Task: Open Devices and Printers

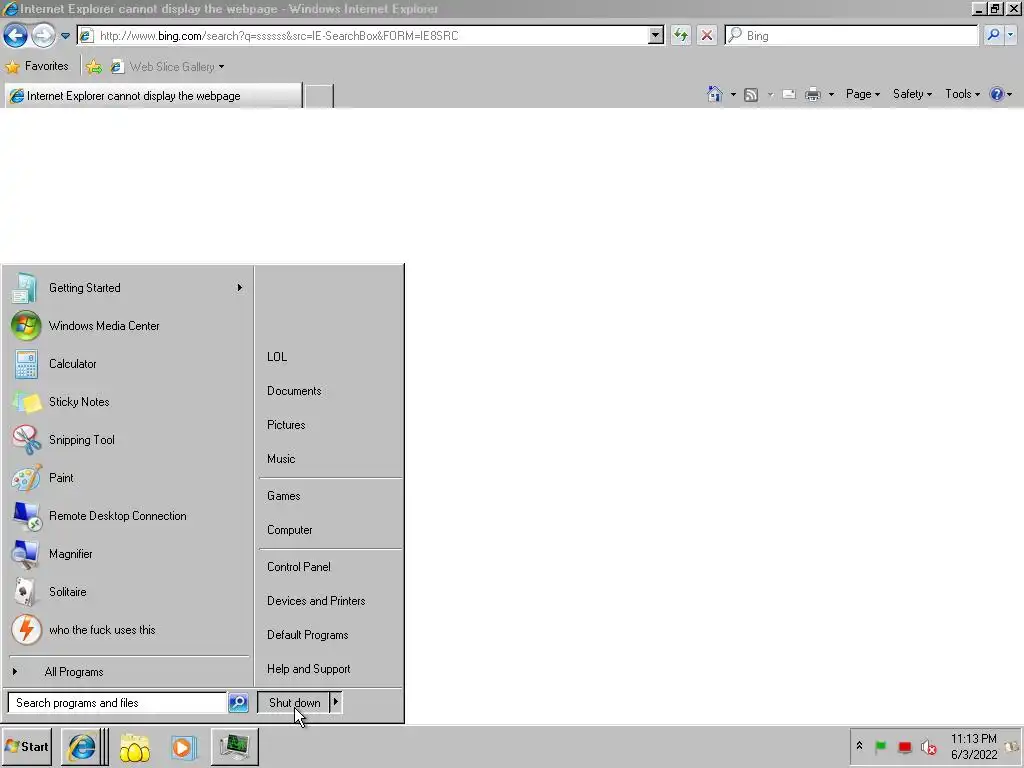Action: tap(330, 601)
